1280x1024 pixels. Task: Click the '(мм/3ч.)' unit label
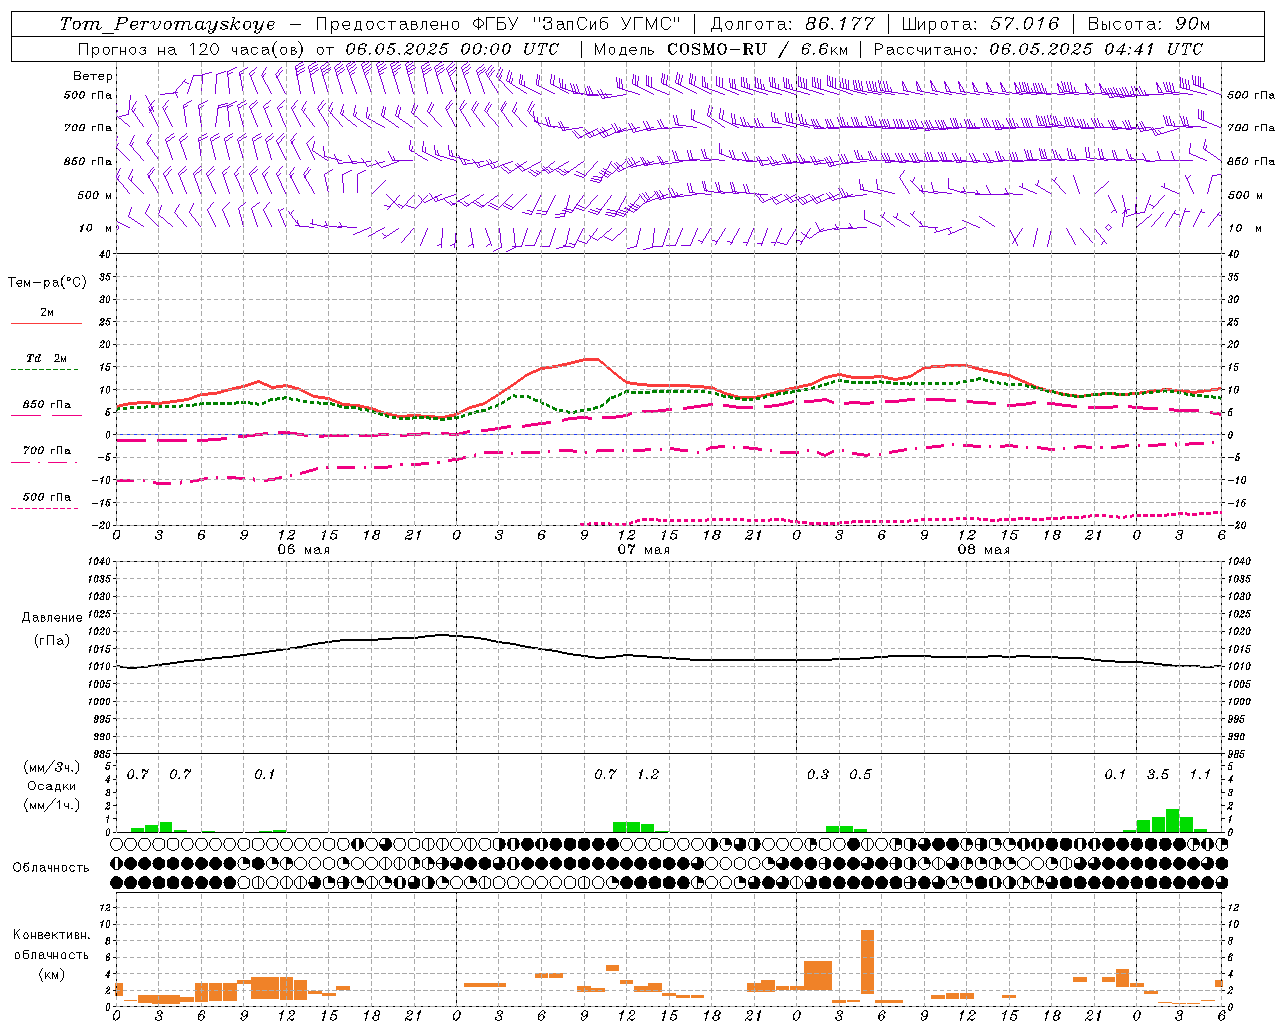[x=52, y=768]
